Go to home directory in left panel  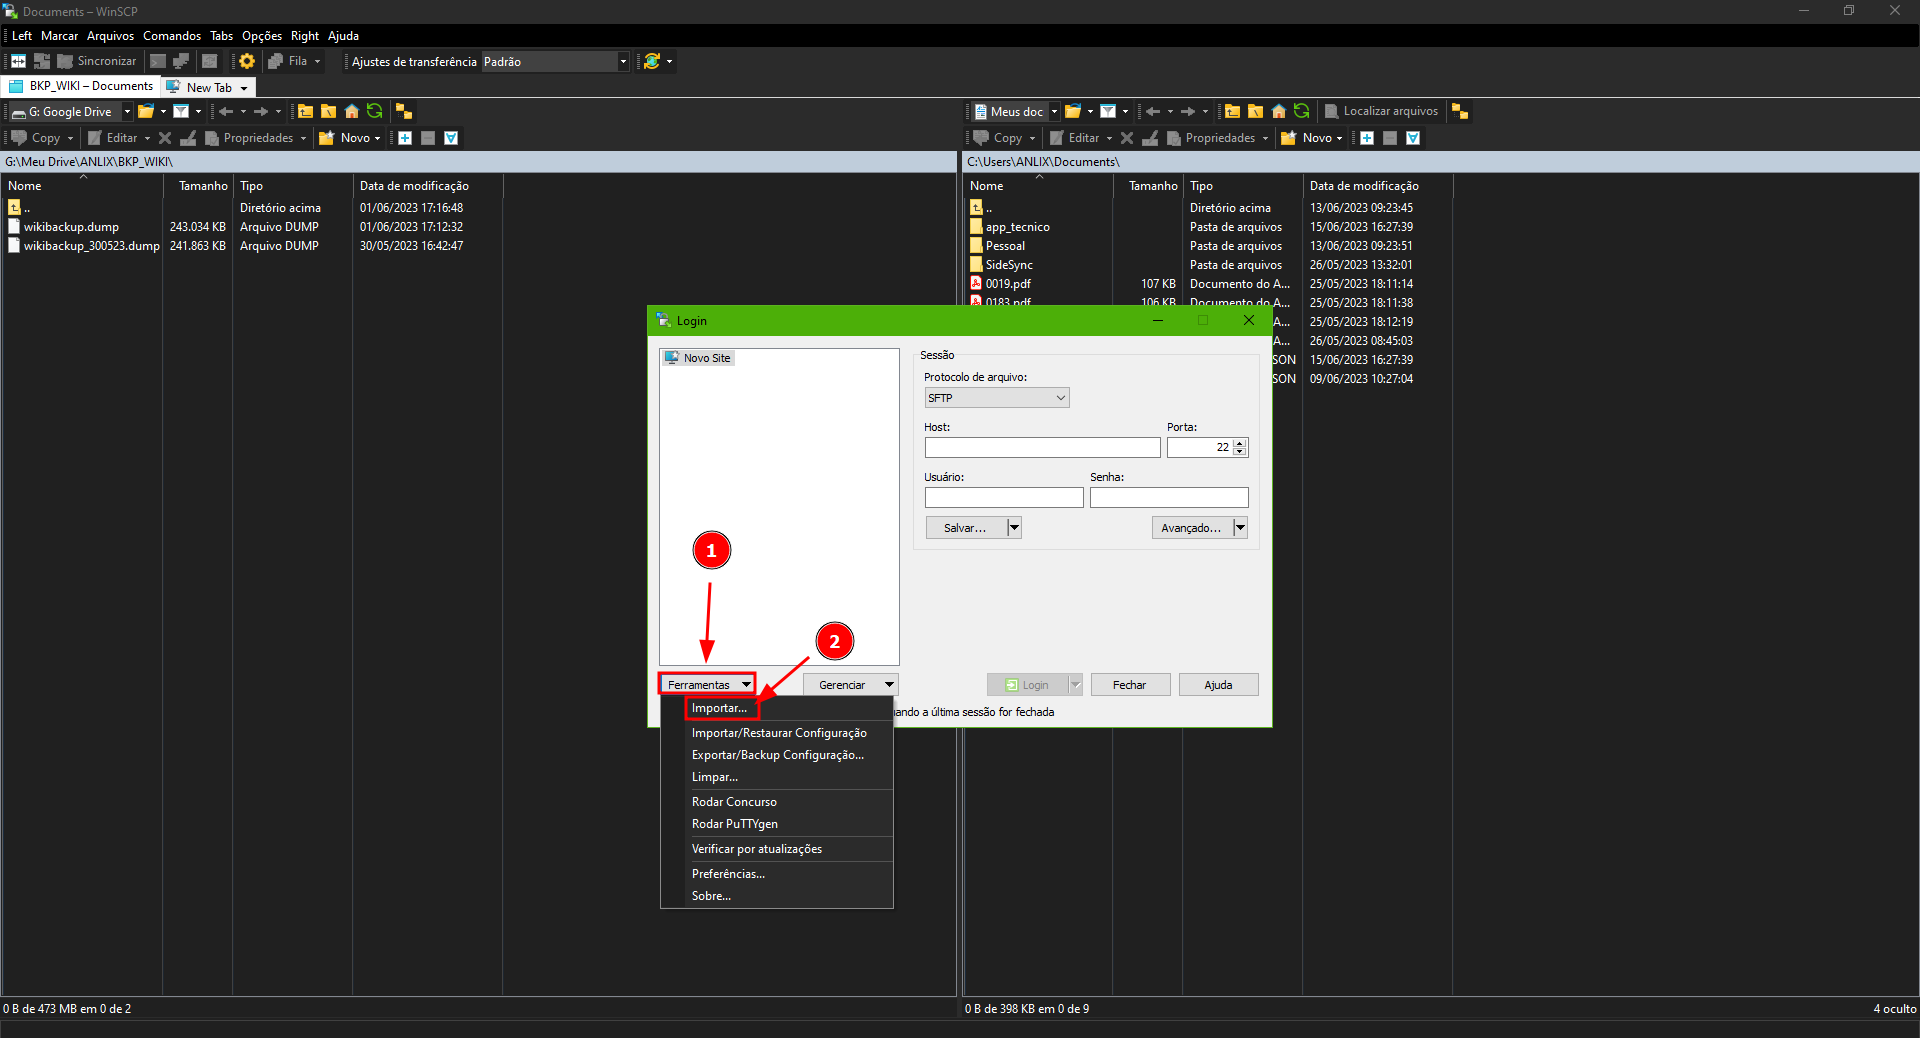point(351,111)
